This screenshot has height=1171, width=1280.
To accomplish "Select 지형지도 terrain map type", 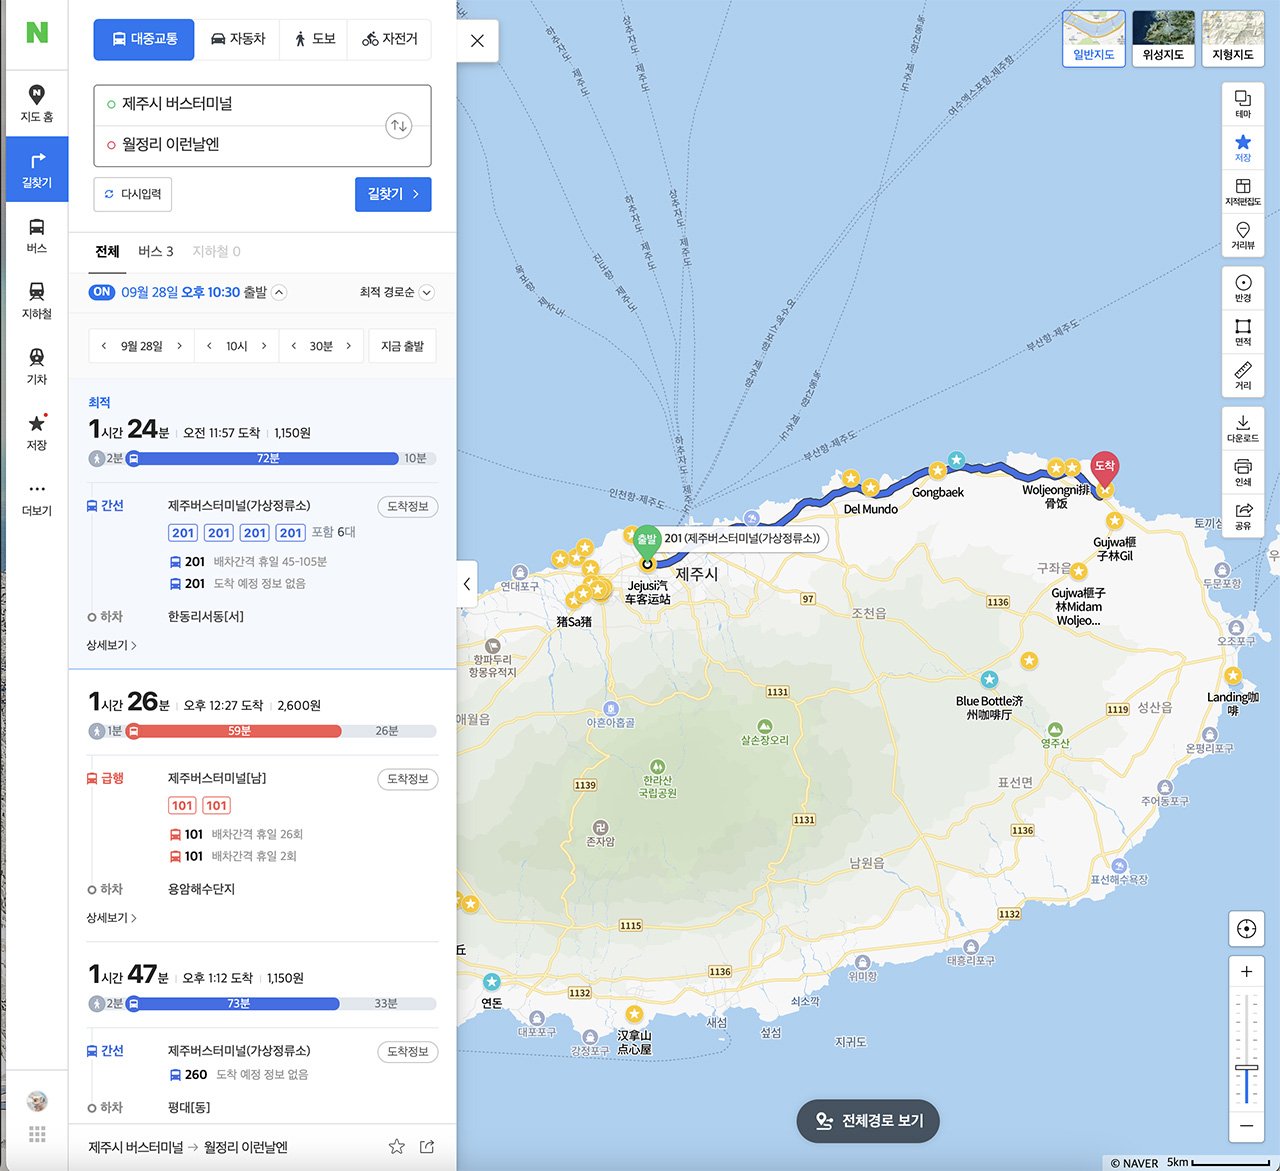I will [1233, 38].
